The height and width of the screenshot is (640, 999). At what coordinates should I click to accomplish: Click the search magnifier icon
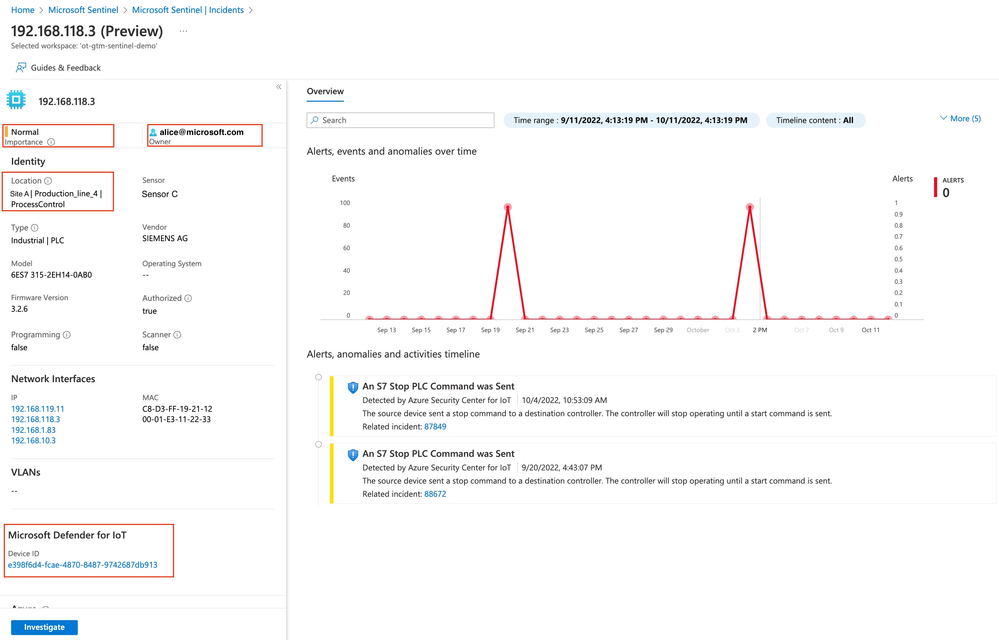pos(315,120)
